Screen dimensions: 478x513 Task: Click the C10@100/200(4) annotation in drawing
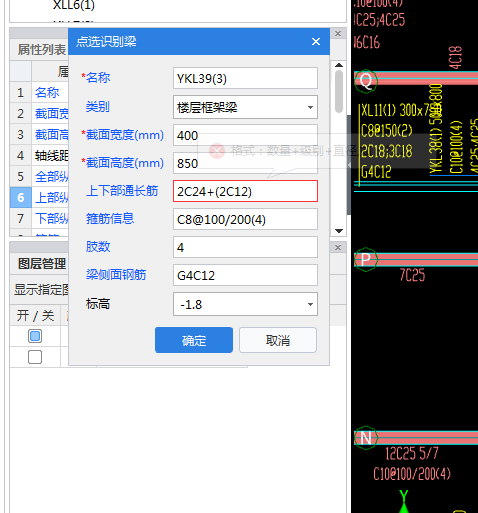pyautogui.click(x=412, y=474)
